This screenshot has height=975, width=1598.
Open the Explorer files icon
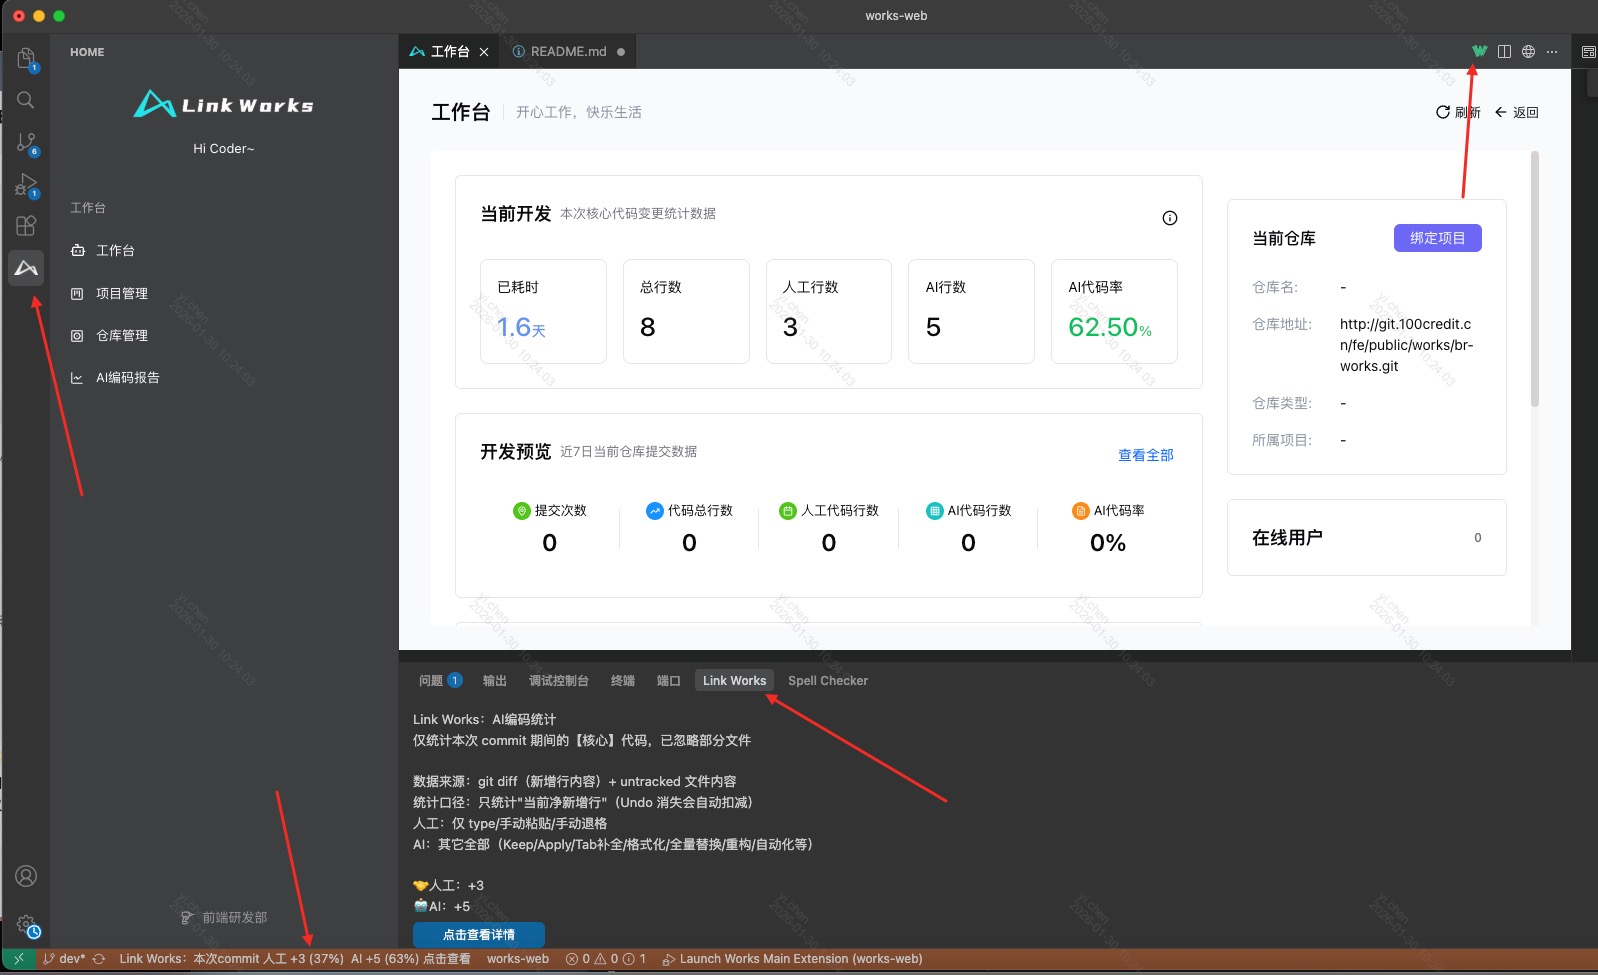pos(26,58)
